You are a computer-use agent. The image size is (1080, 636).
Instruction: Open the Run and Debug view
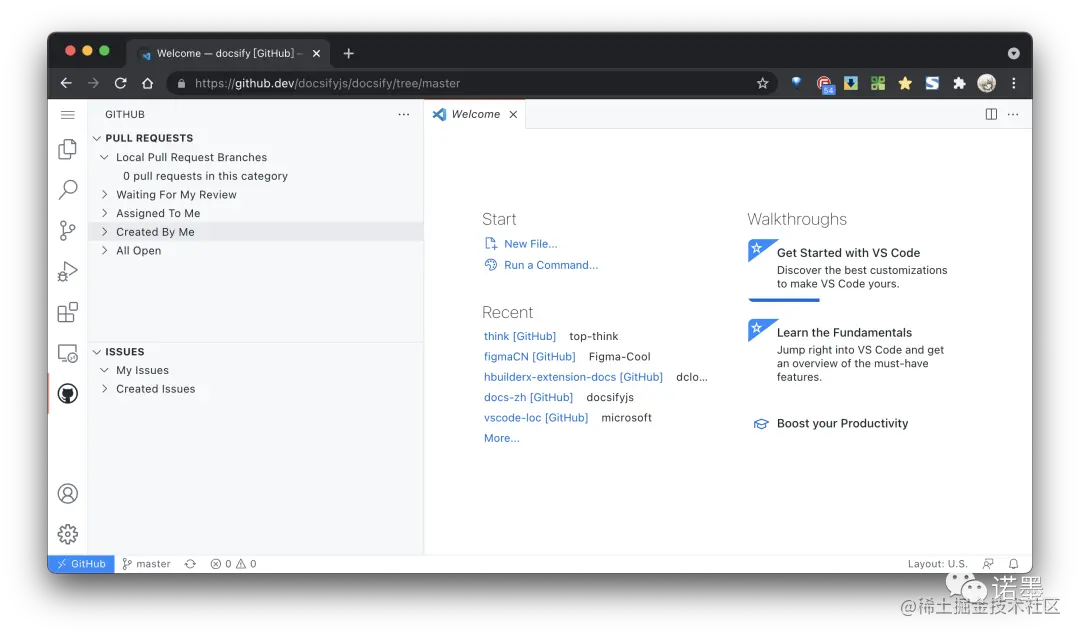click(x=68, y=271)
